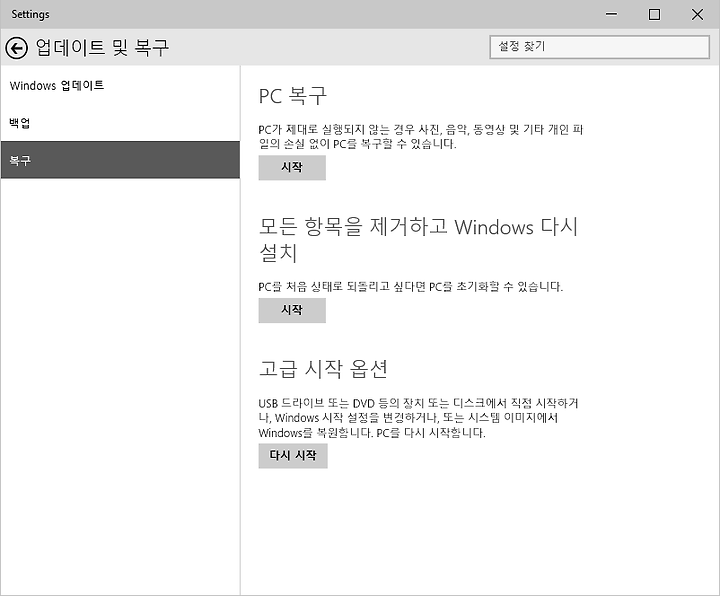Select 복구 in the sidebar
The width and height of the screenshot is (720, 596).
[120, 160]
